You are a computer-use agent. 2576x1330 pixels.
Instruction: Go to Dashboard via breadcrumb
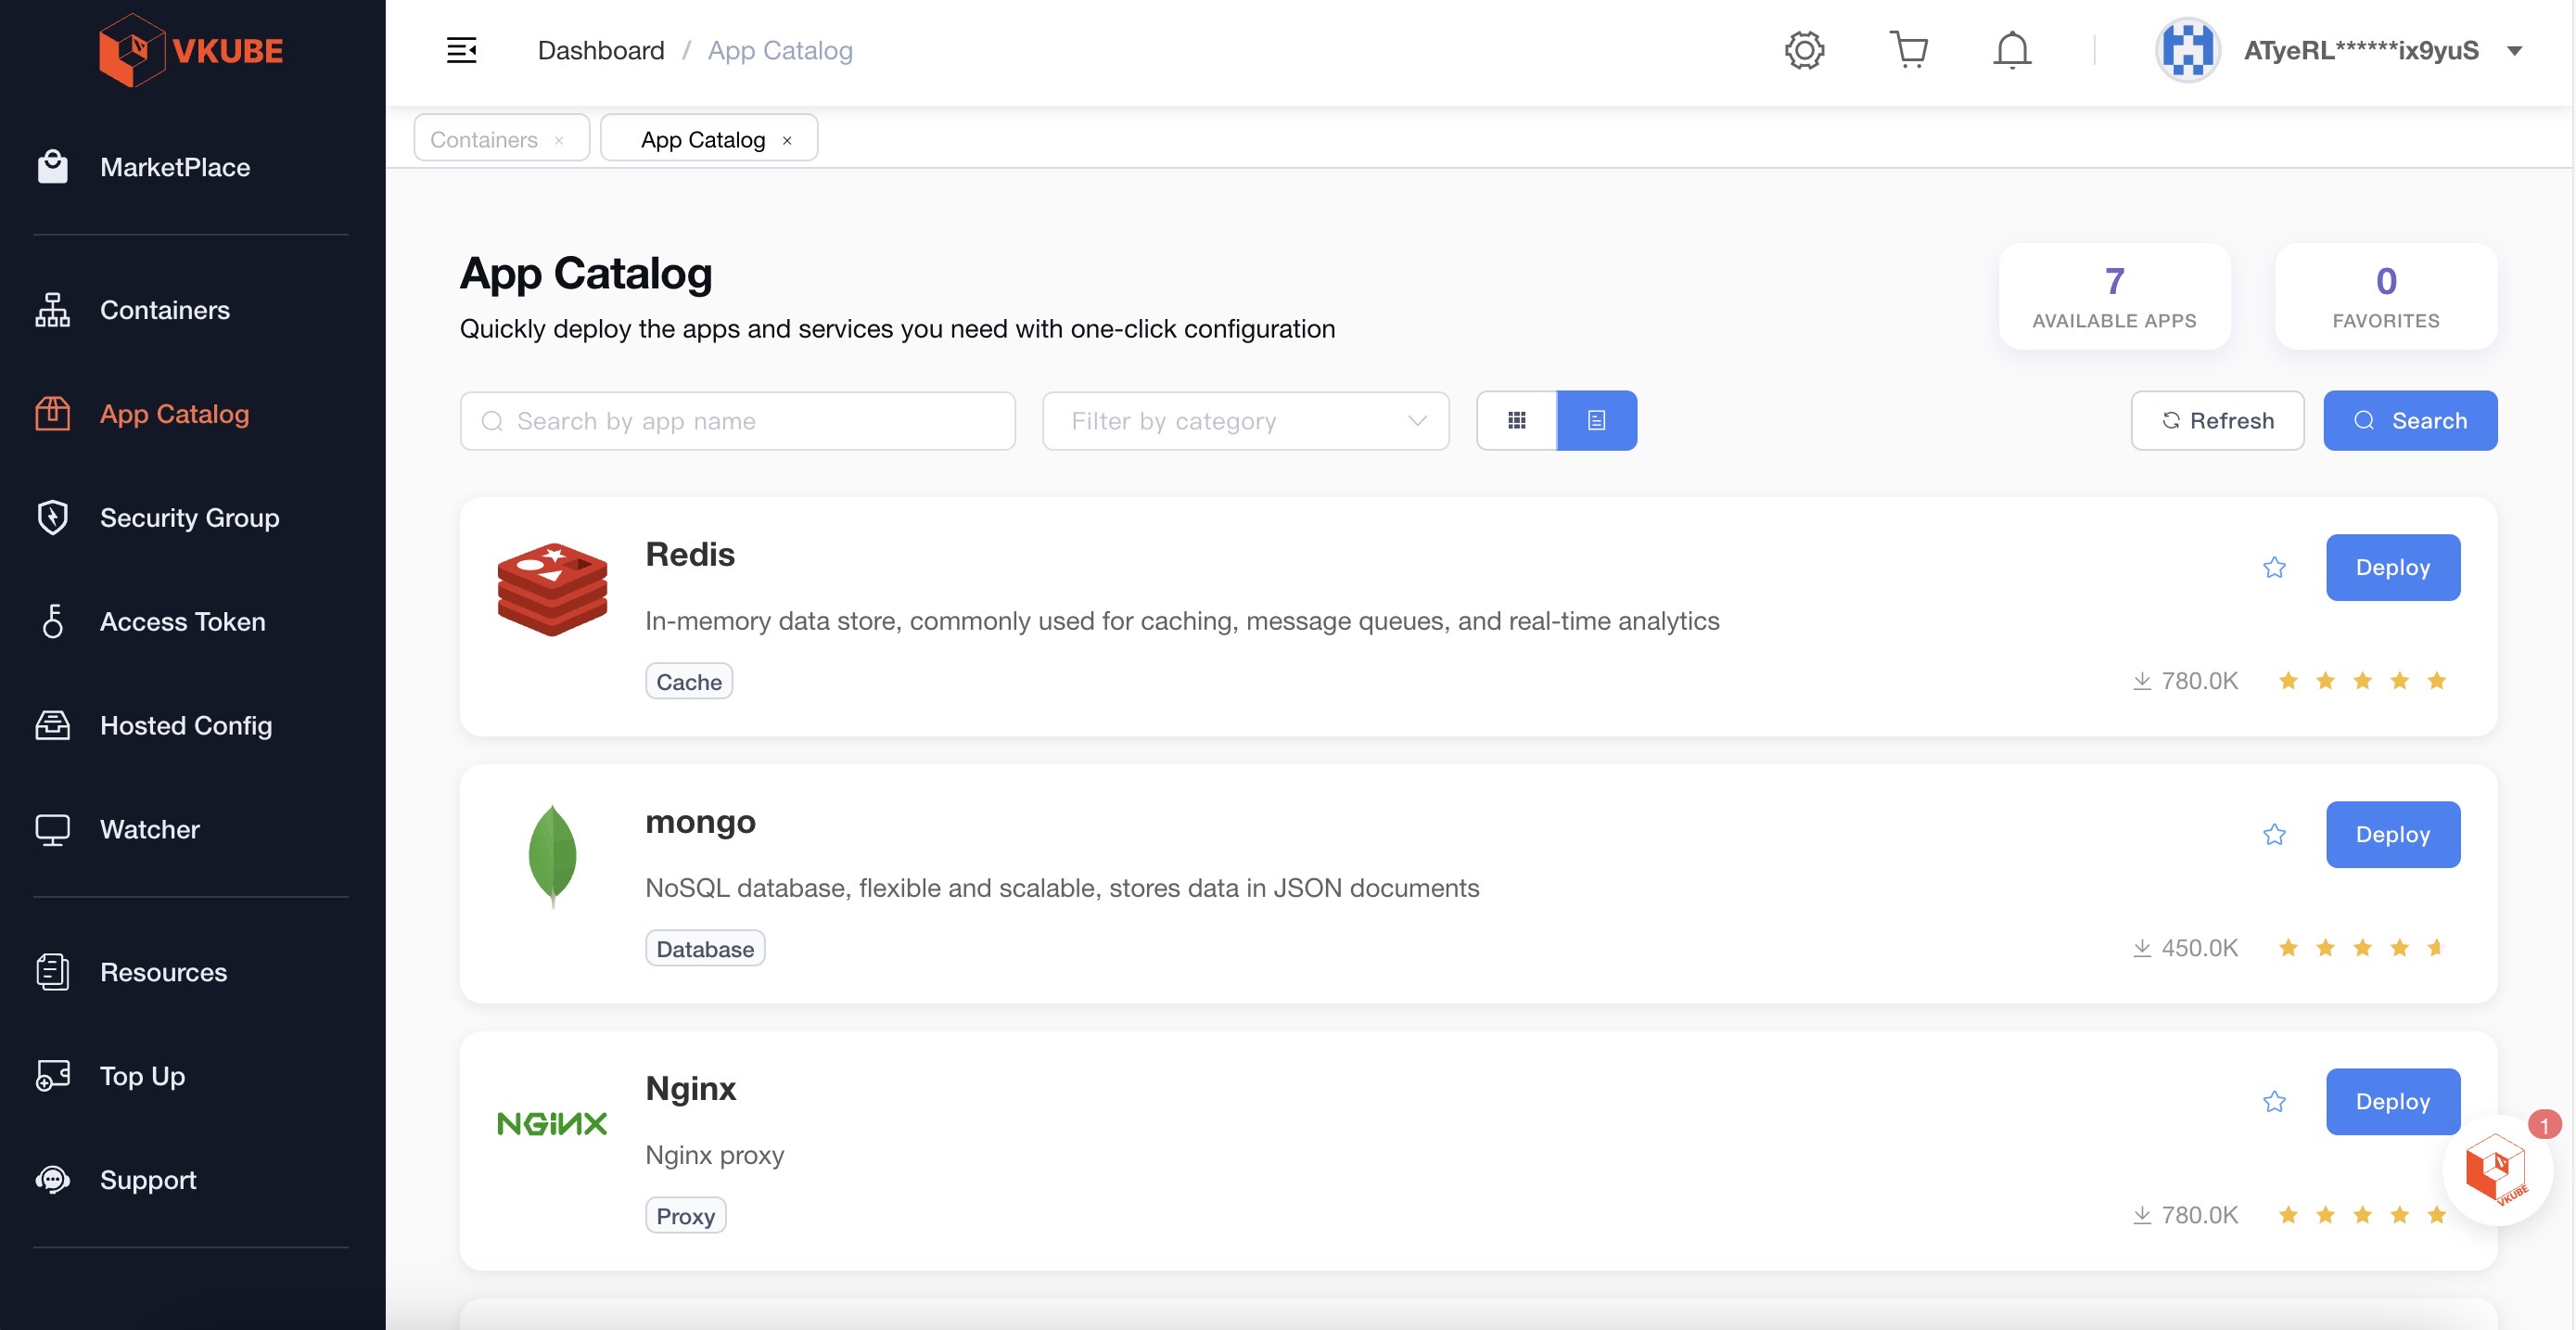601,50
